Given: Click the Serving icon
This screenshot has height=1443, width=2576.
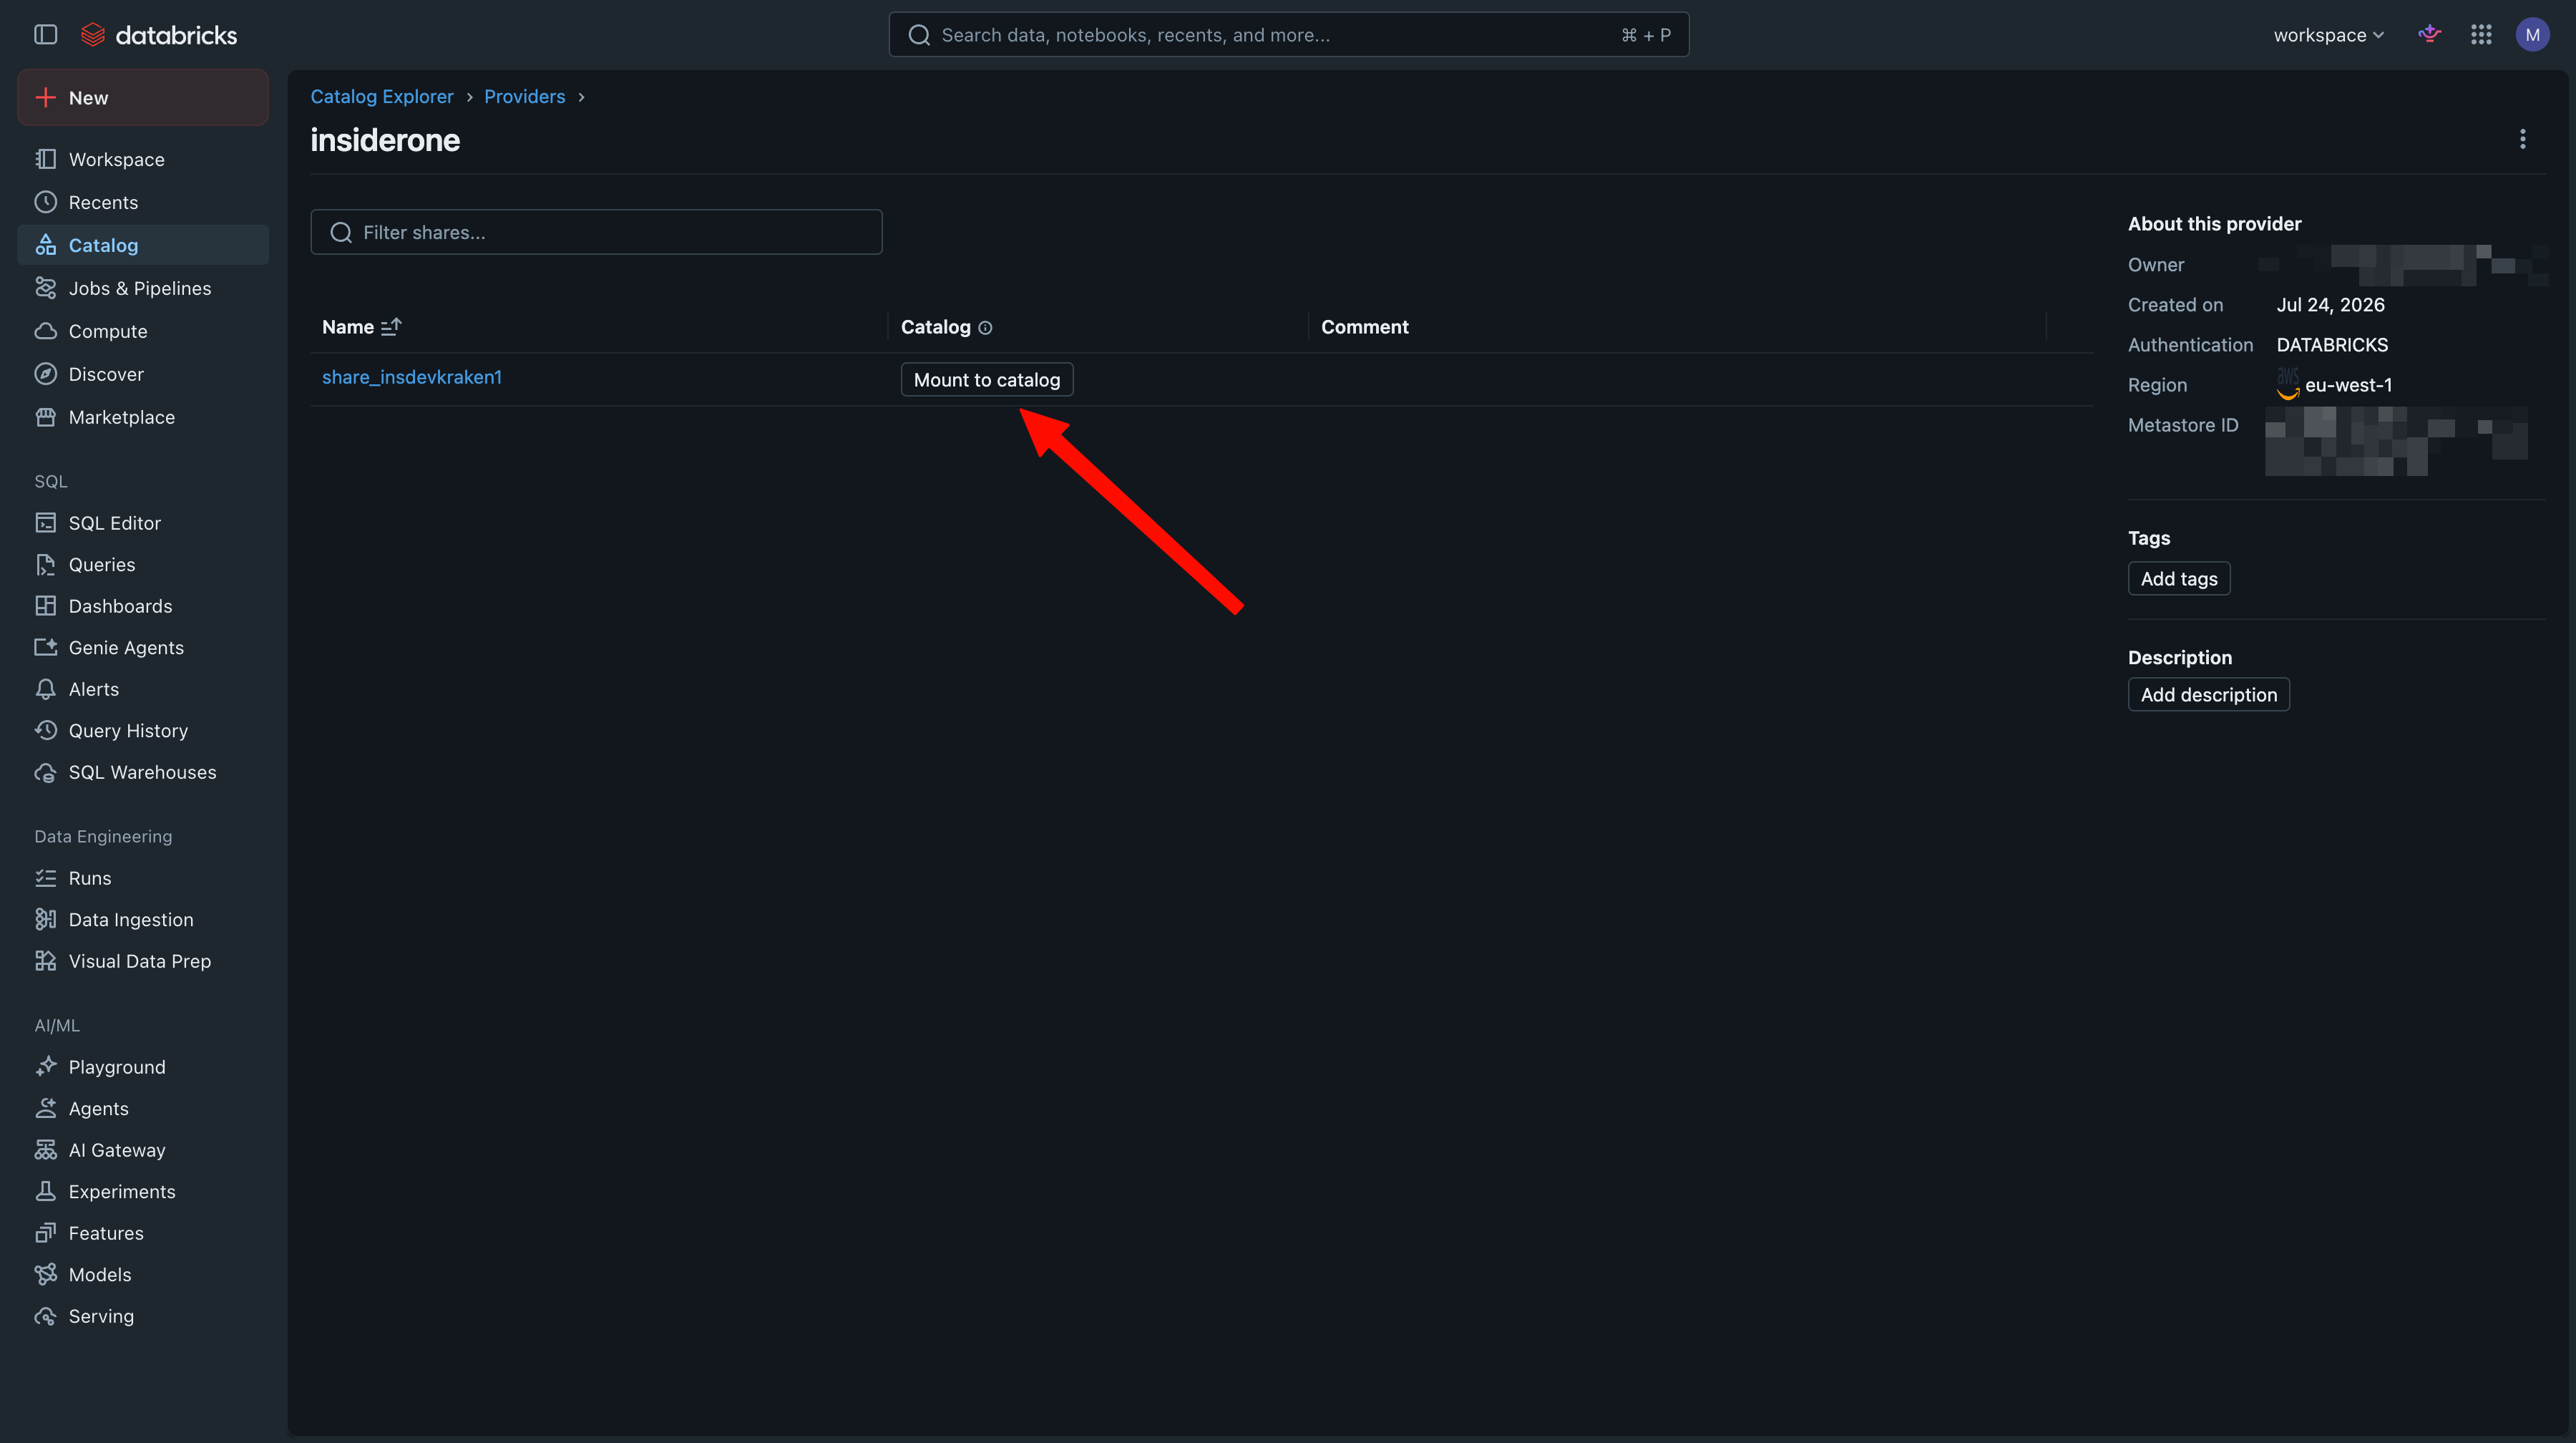Looking at the screenshot, I should coord(46,1316).
